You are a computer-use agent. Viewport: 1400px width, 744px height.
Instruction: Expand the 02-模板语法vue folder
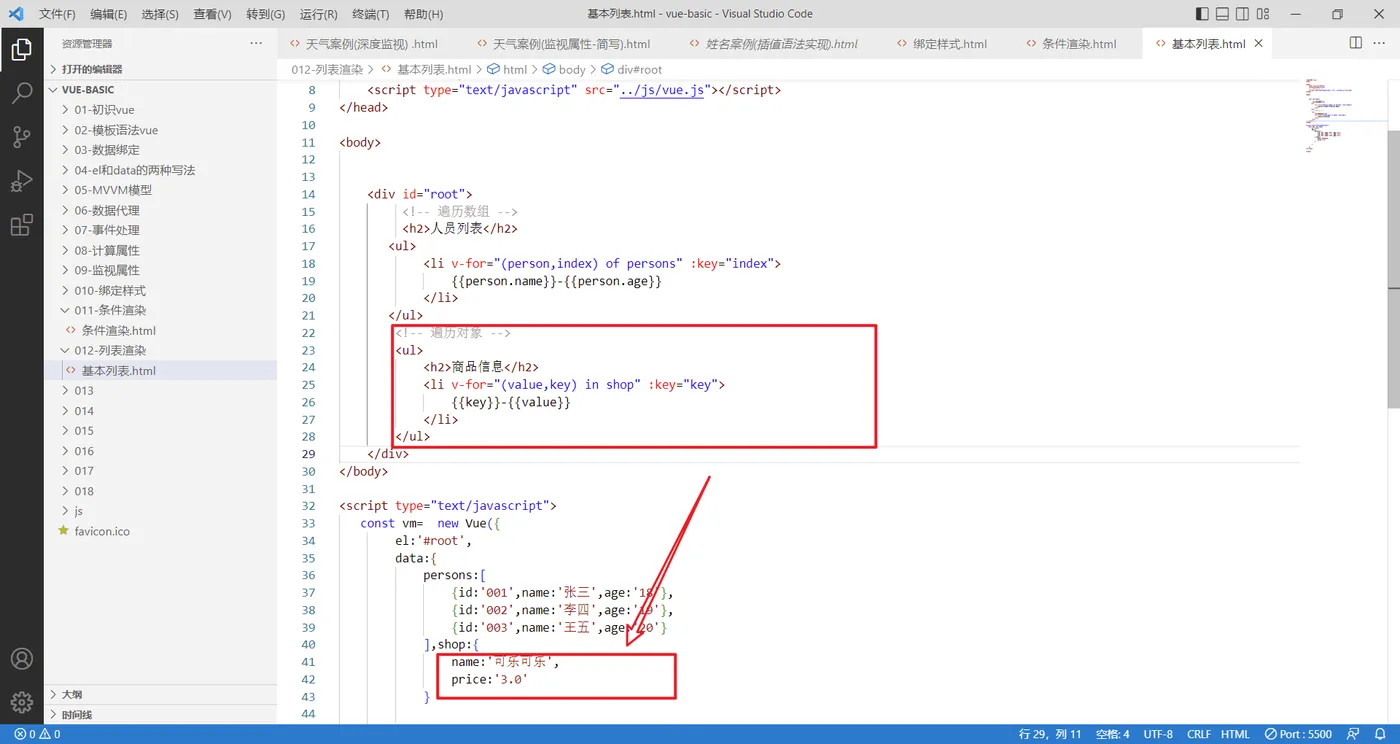point(160,130)
